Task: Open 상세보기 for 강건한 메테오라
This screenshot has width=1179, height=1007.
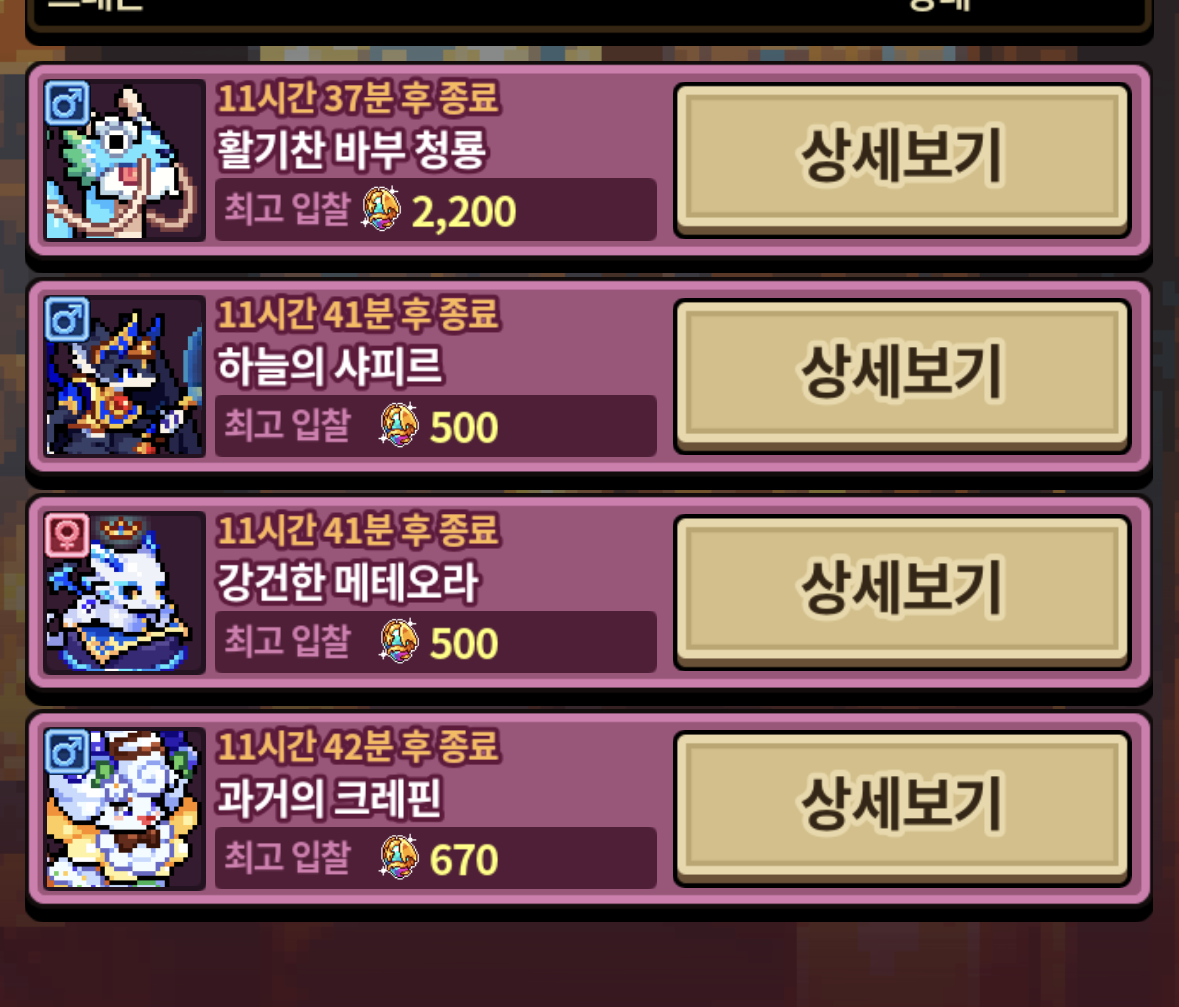Action: tap(902, 592)
